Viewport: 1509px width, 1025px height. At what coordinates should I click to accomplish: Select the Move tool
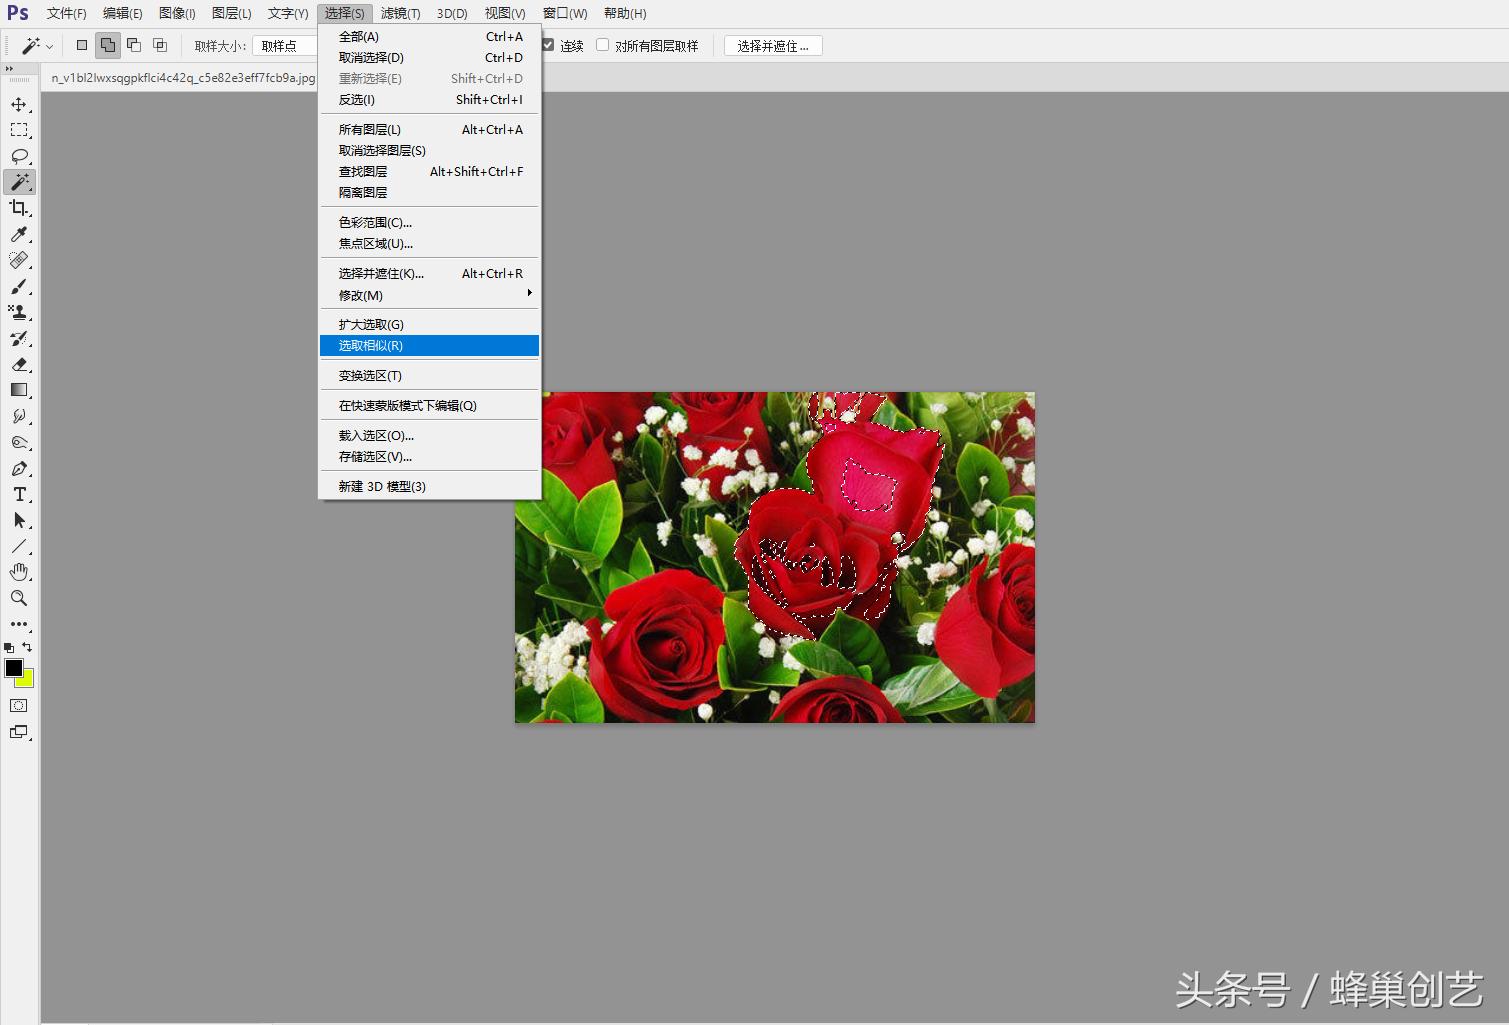point(18,104)
